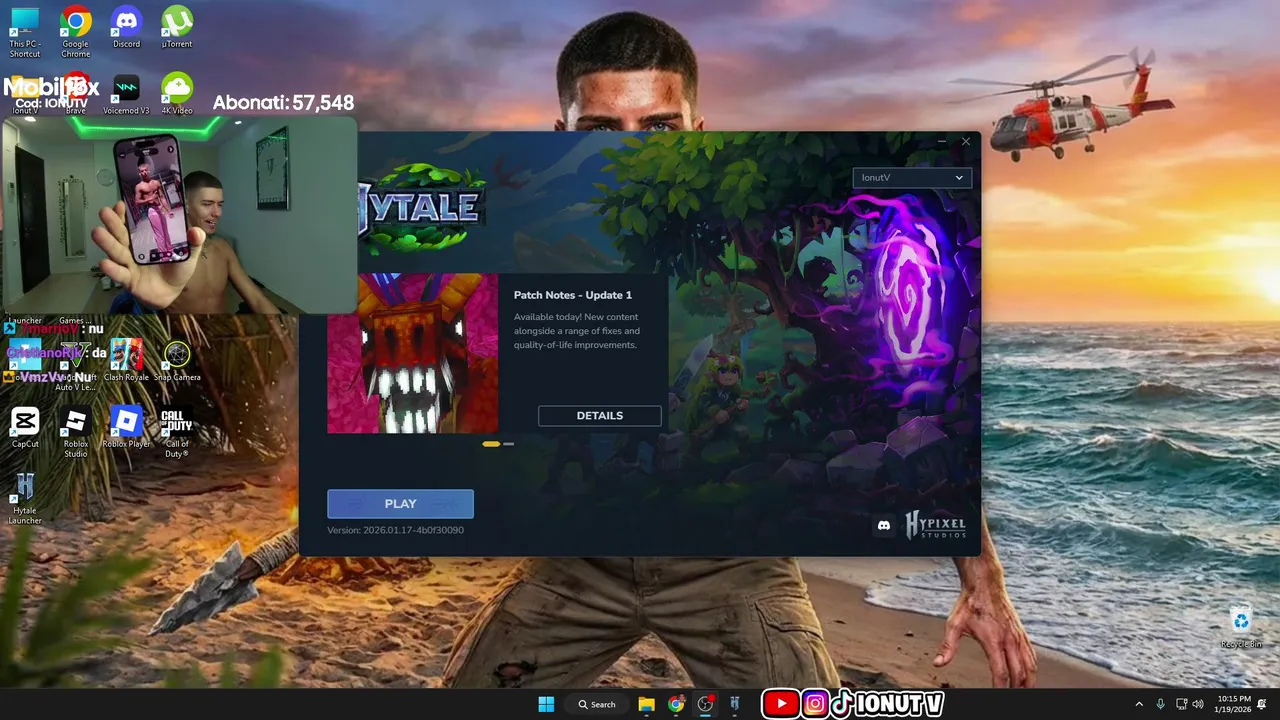Click the launcher version number text
The image size is (1280, 720).
click(395, 530)
